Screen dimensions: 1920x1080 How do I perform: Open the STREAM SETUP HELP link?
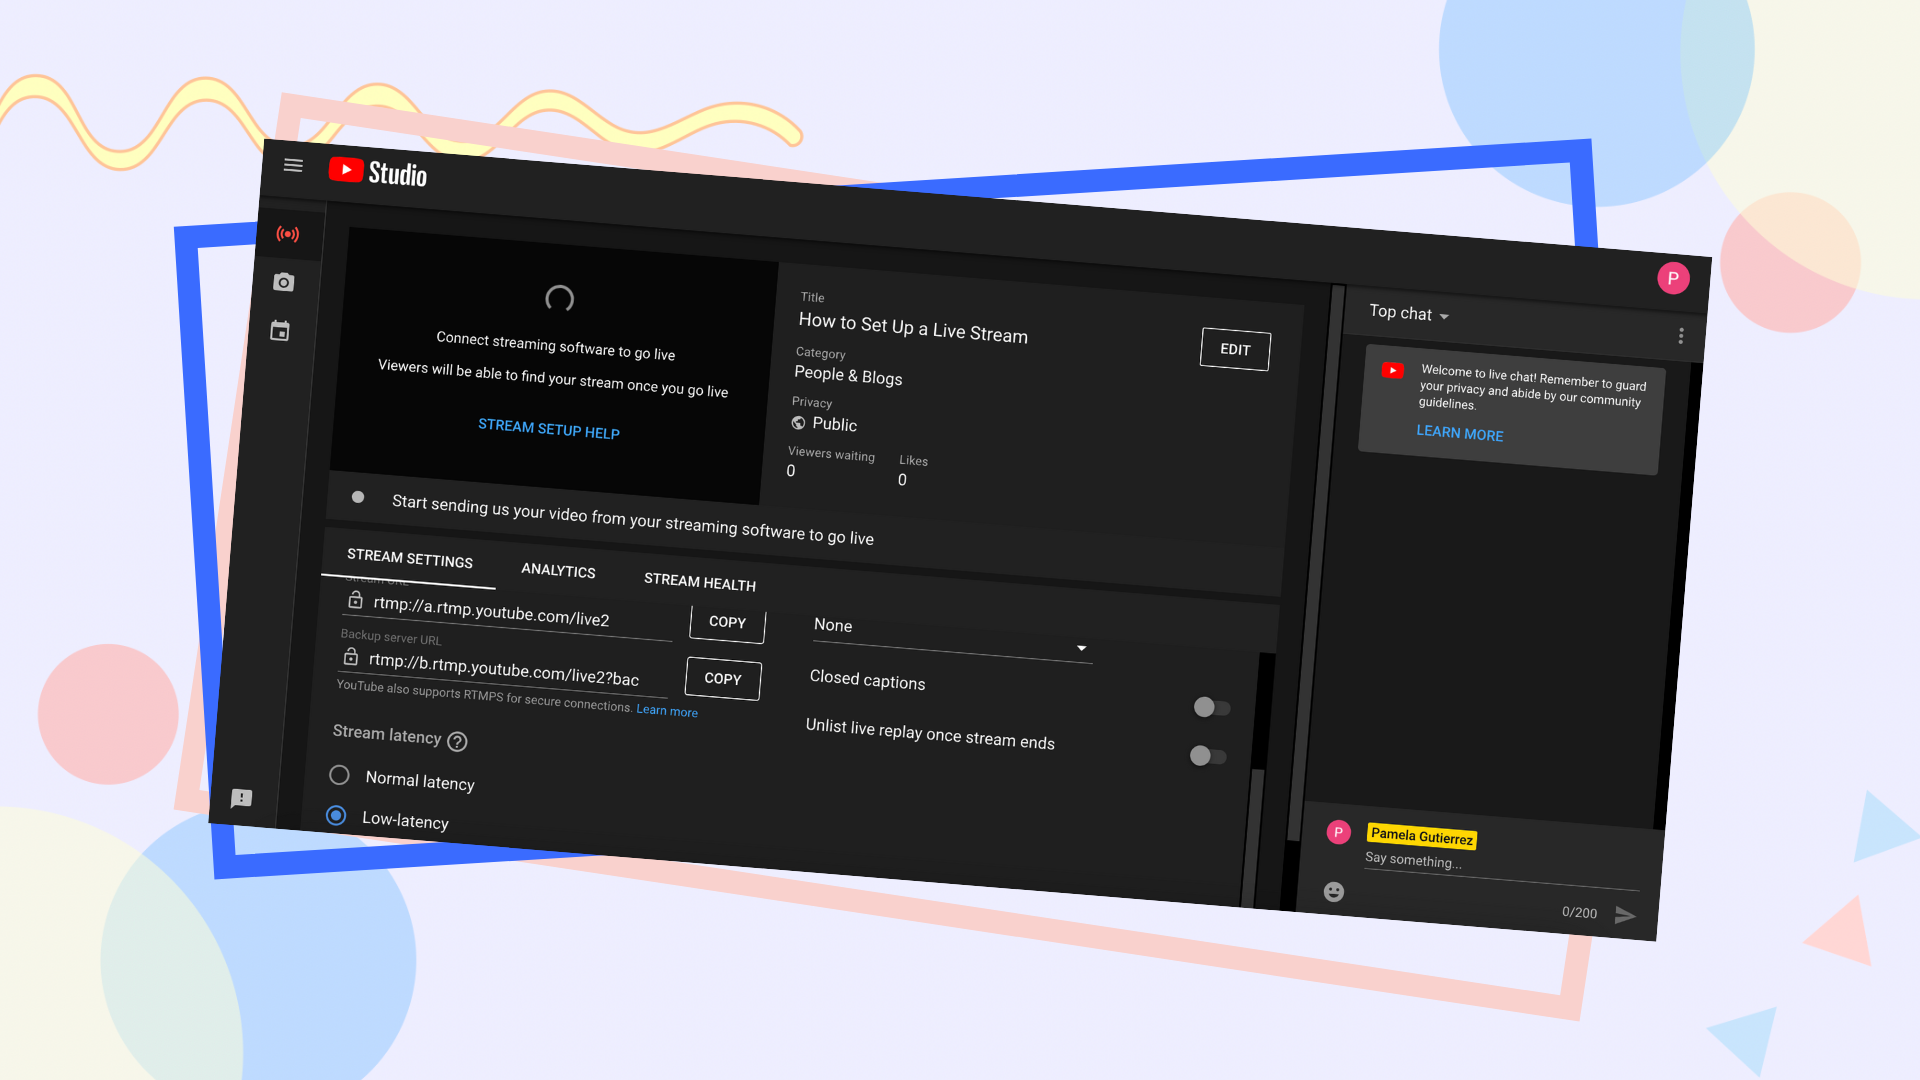[549, 430]
